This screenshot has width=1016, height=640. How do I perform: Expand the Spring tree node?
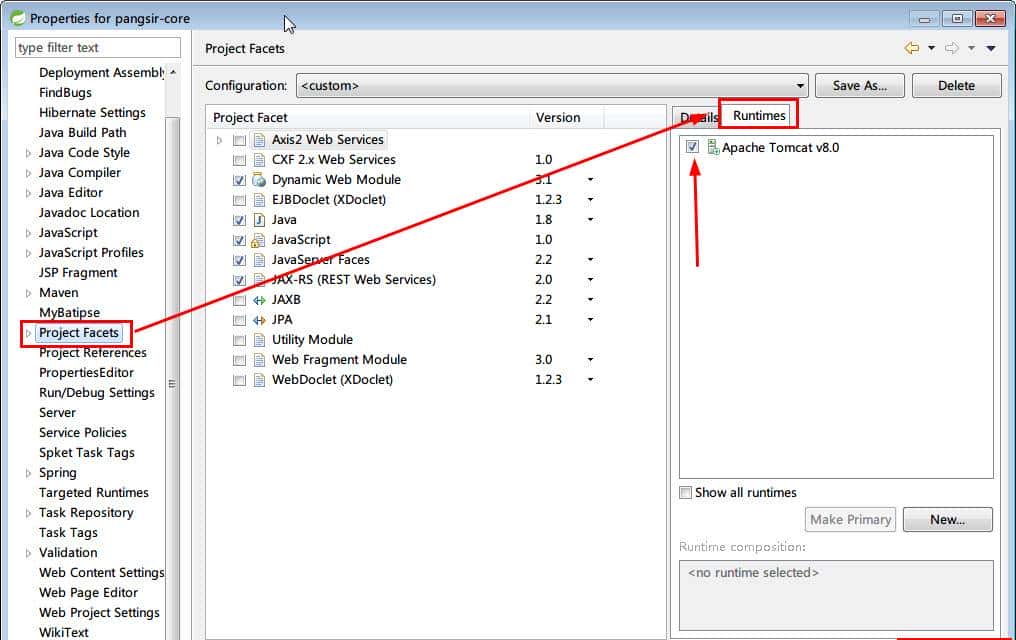[28, 474]
